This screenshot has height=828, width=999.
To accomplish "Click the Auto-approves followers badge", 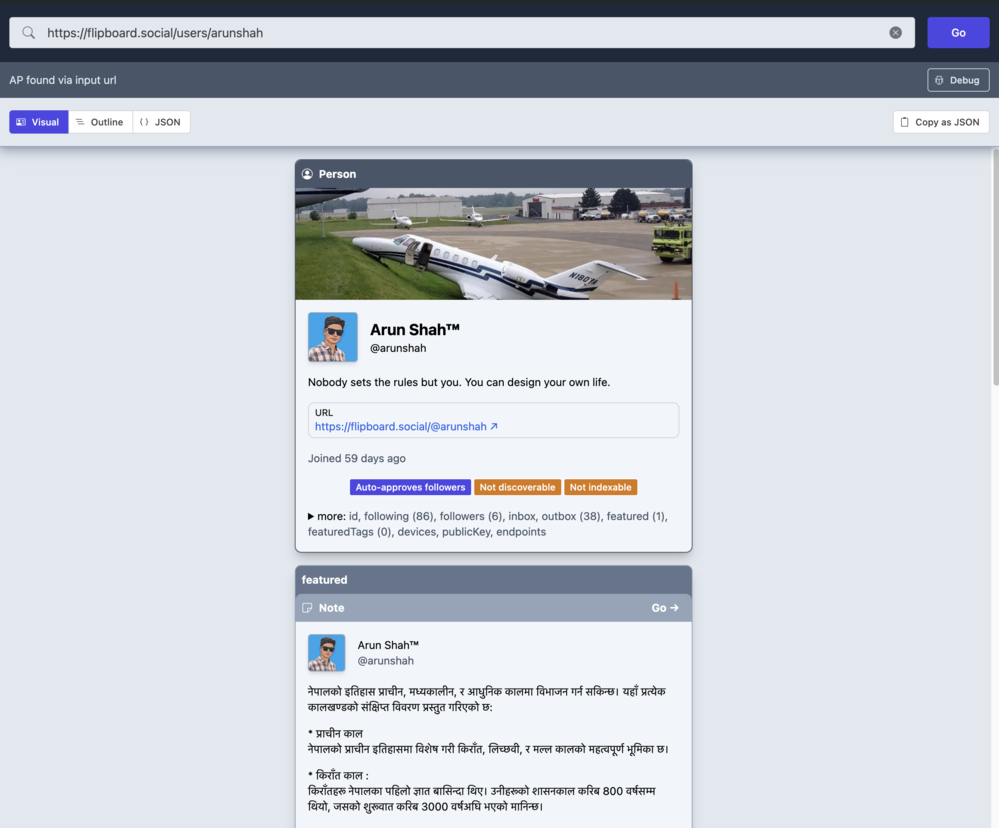I will tap(410, 487).
